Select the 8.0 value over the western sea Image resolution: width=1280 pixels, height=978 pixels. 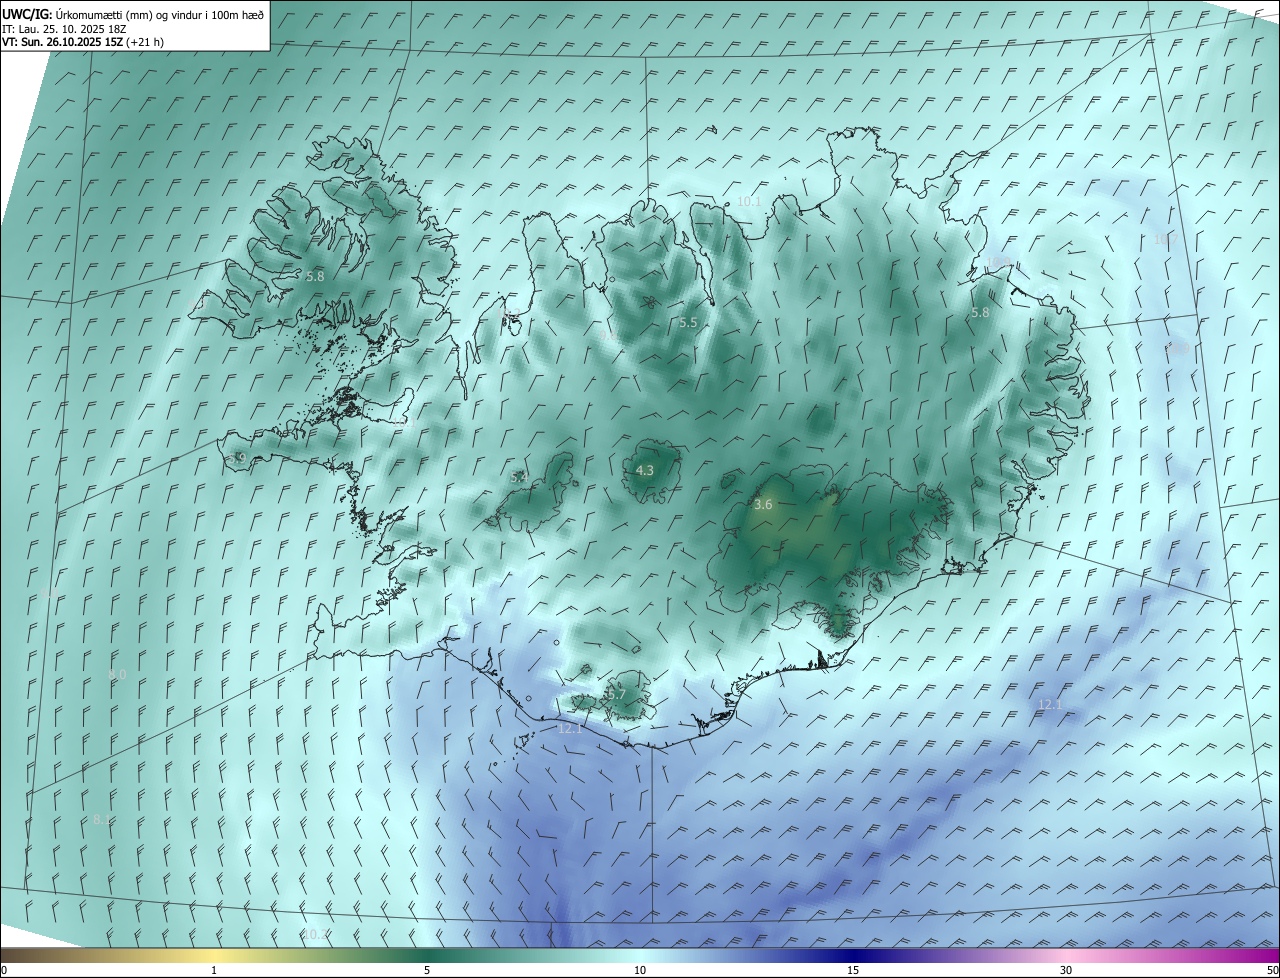pos(117,675)
